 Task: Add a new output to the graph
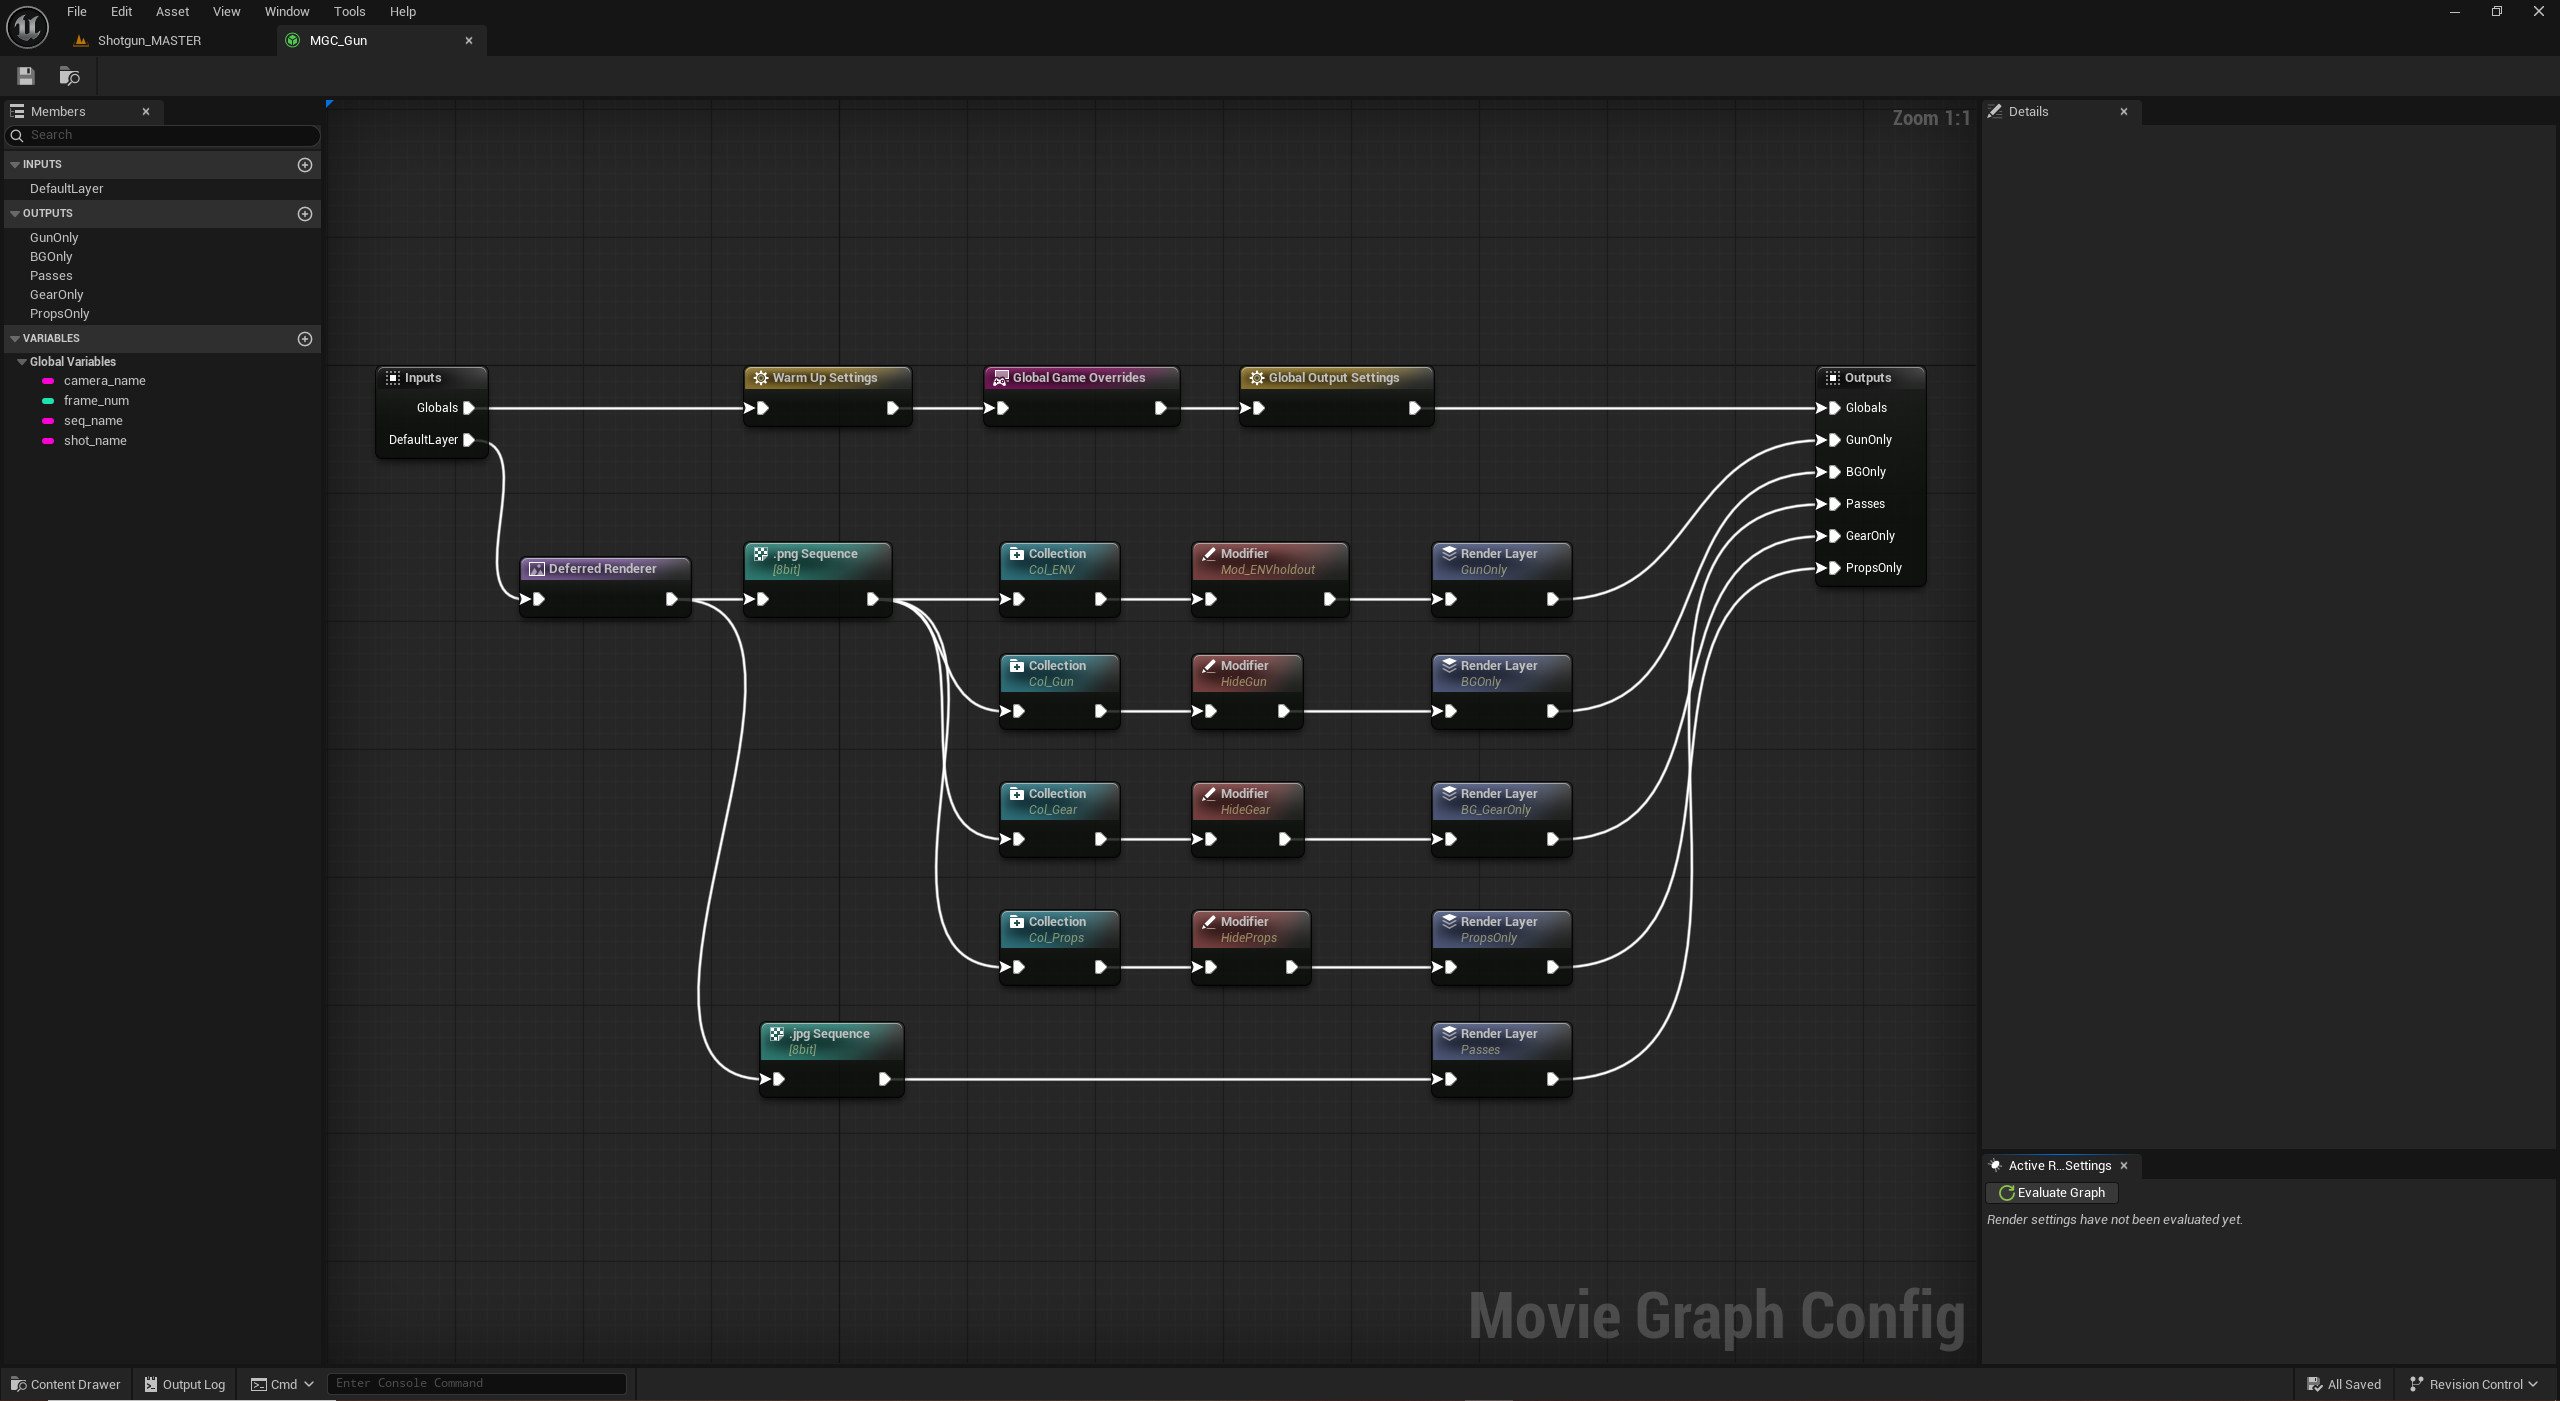(305, 214)
